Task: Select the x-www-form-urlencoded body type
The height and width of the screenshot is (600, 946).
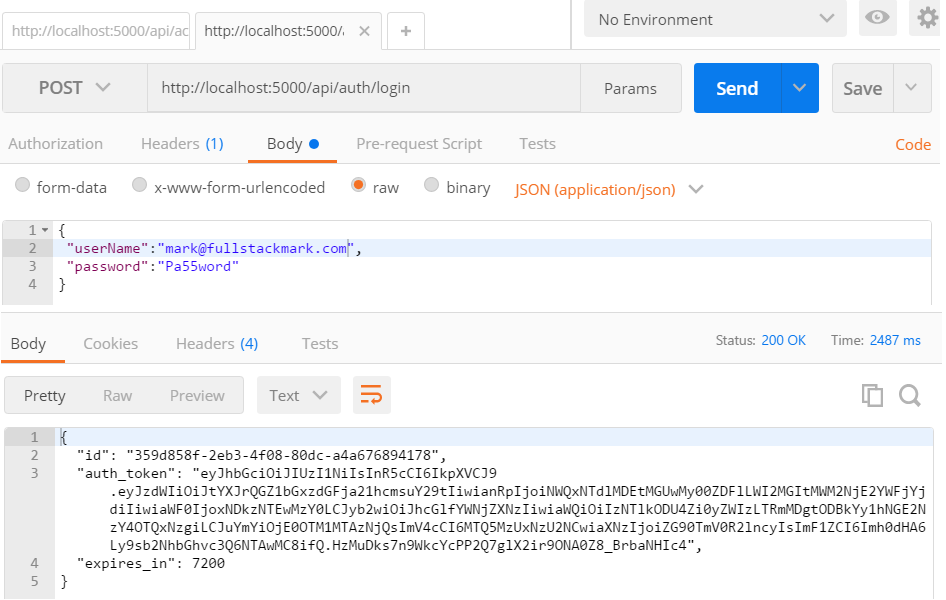Action: [139, 185]
